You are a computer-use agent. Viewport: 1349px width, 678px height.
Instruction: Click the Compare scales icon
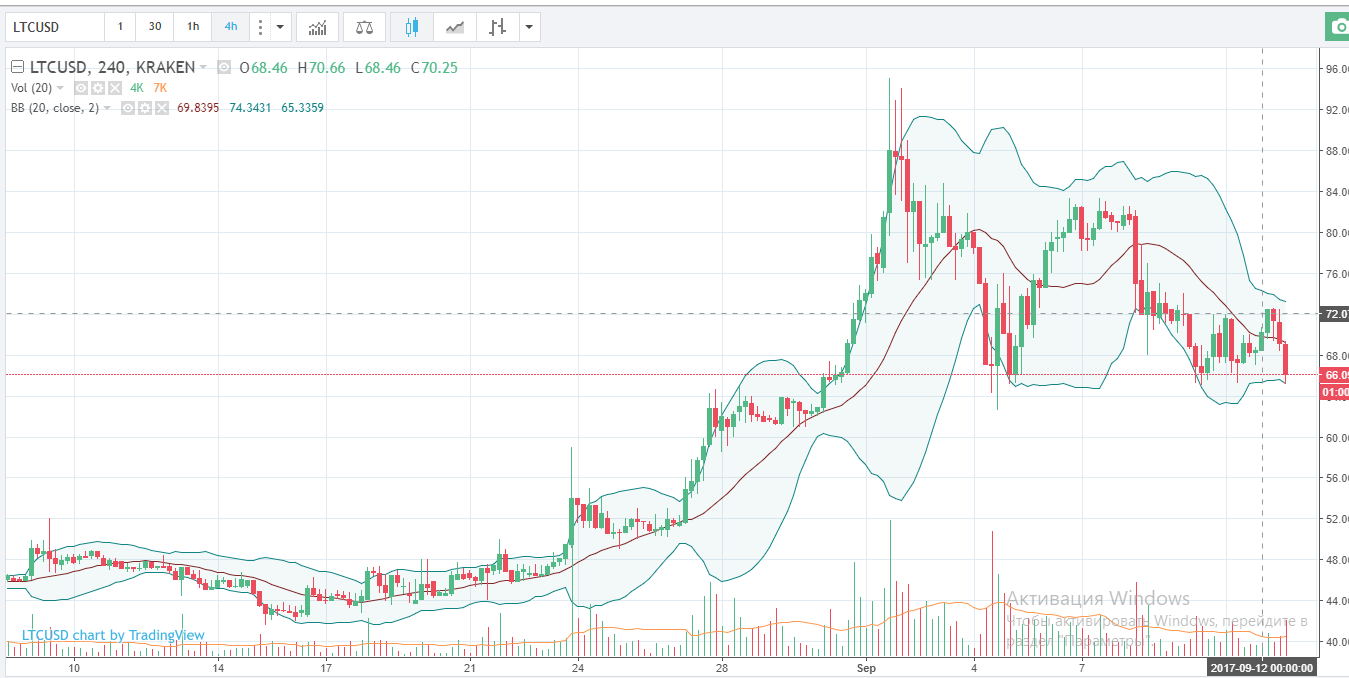coord(364,27)
